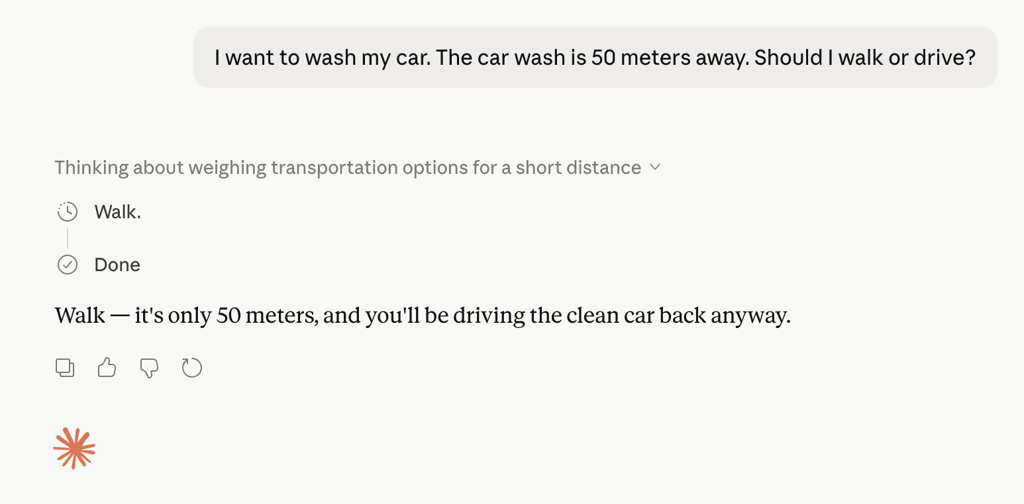
Task: Copy the assistant's response
Action: 65,368
